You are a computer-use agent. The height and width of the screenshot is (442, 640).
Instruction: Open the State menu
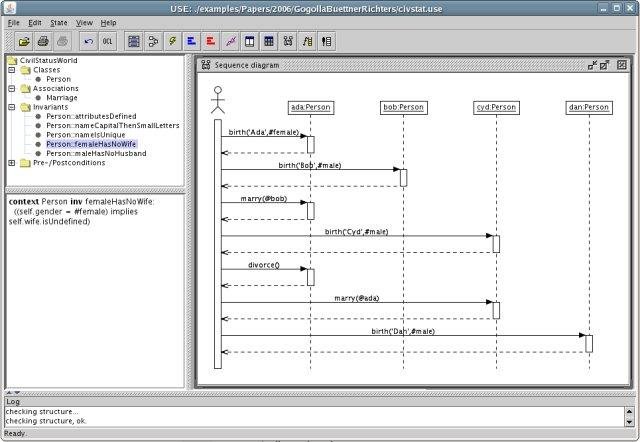(59, 23)
